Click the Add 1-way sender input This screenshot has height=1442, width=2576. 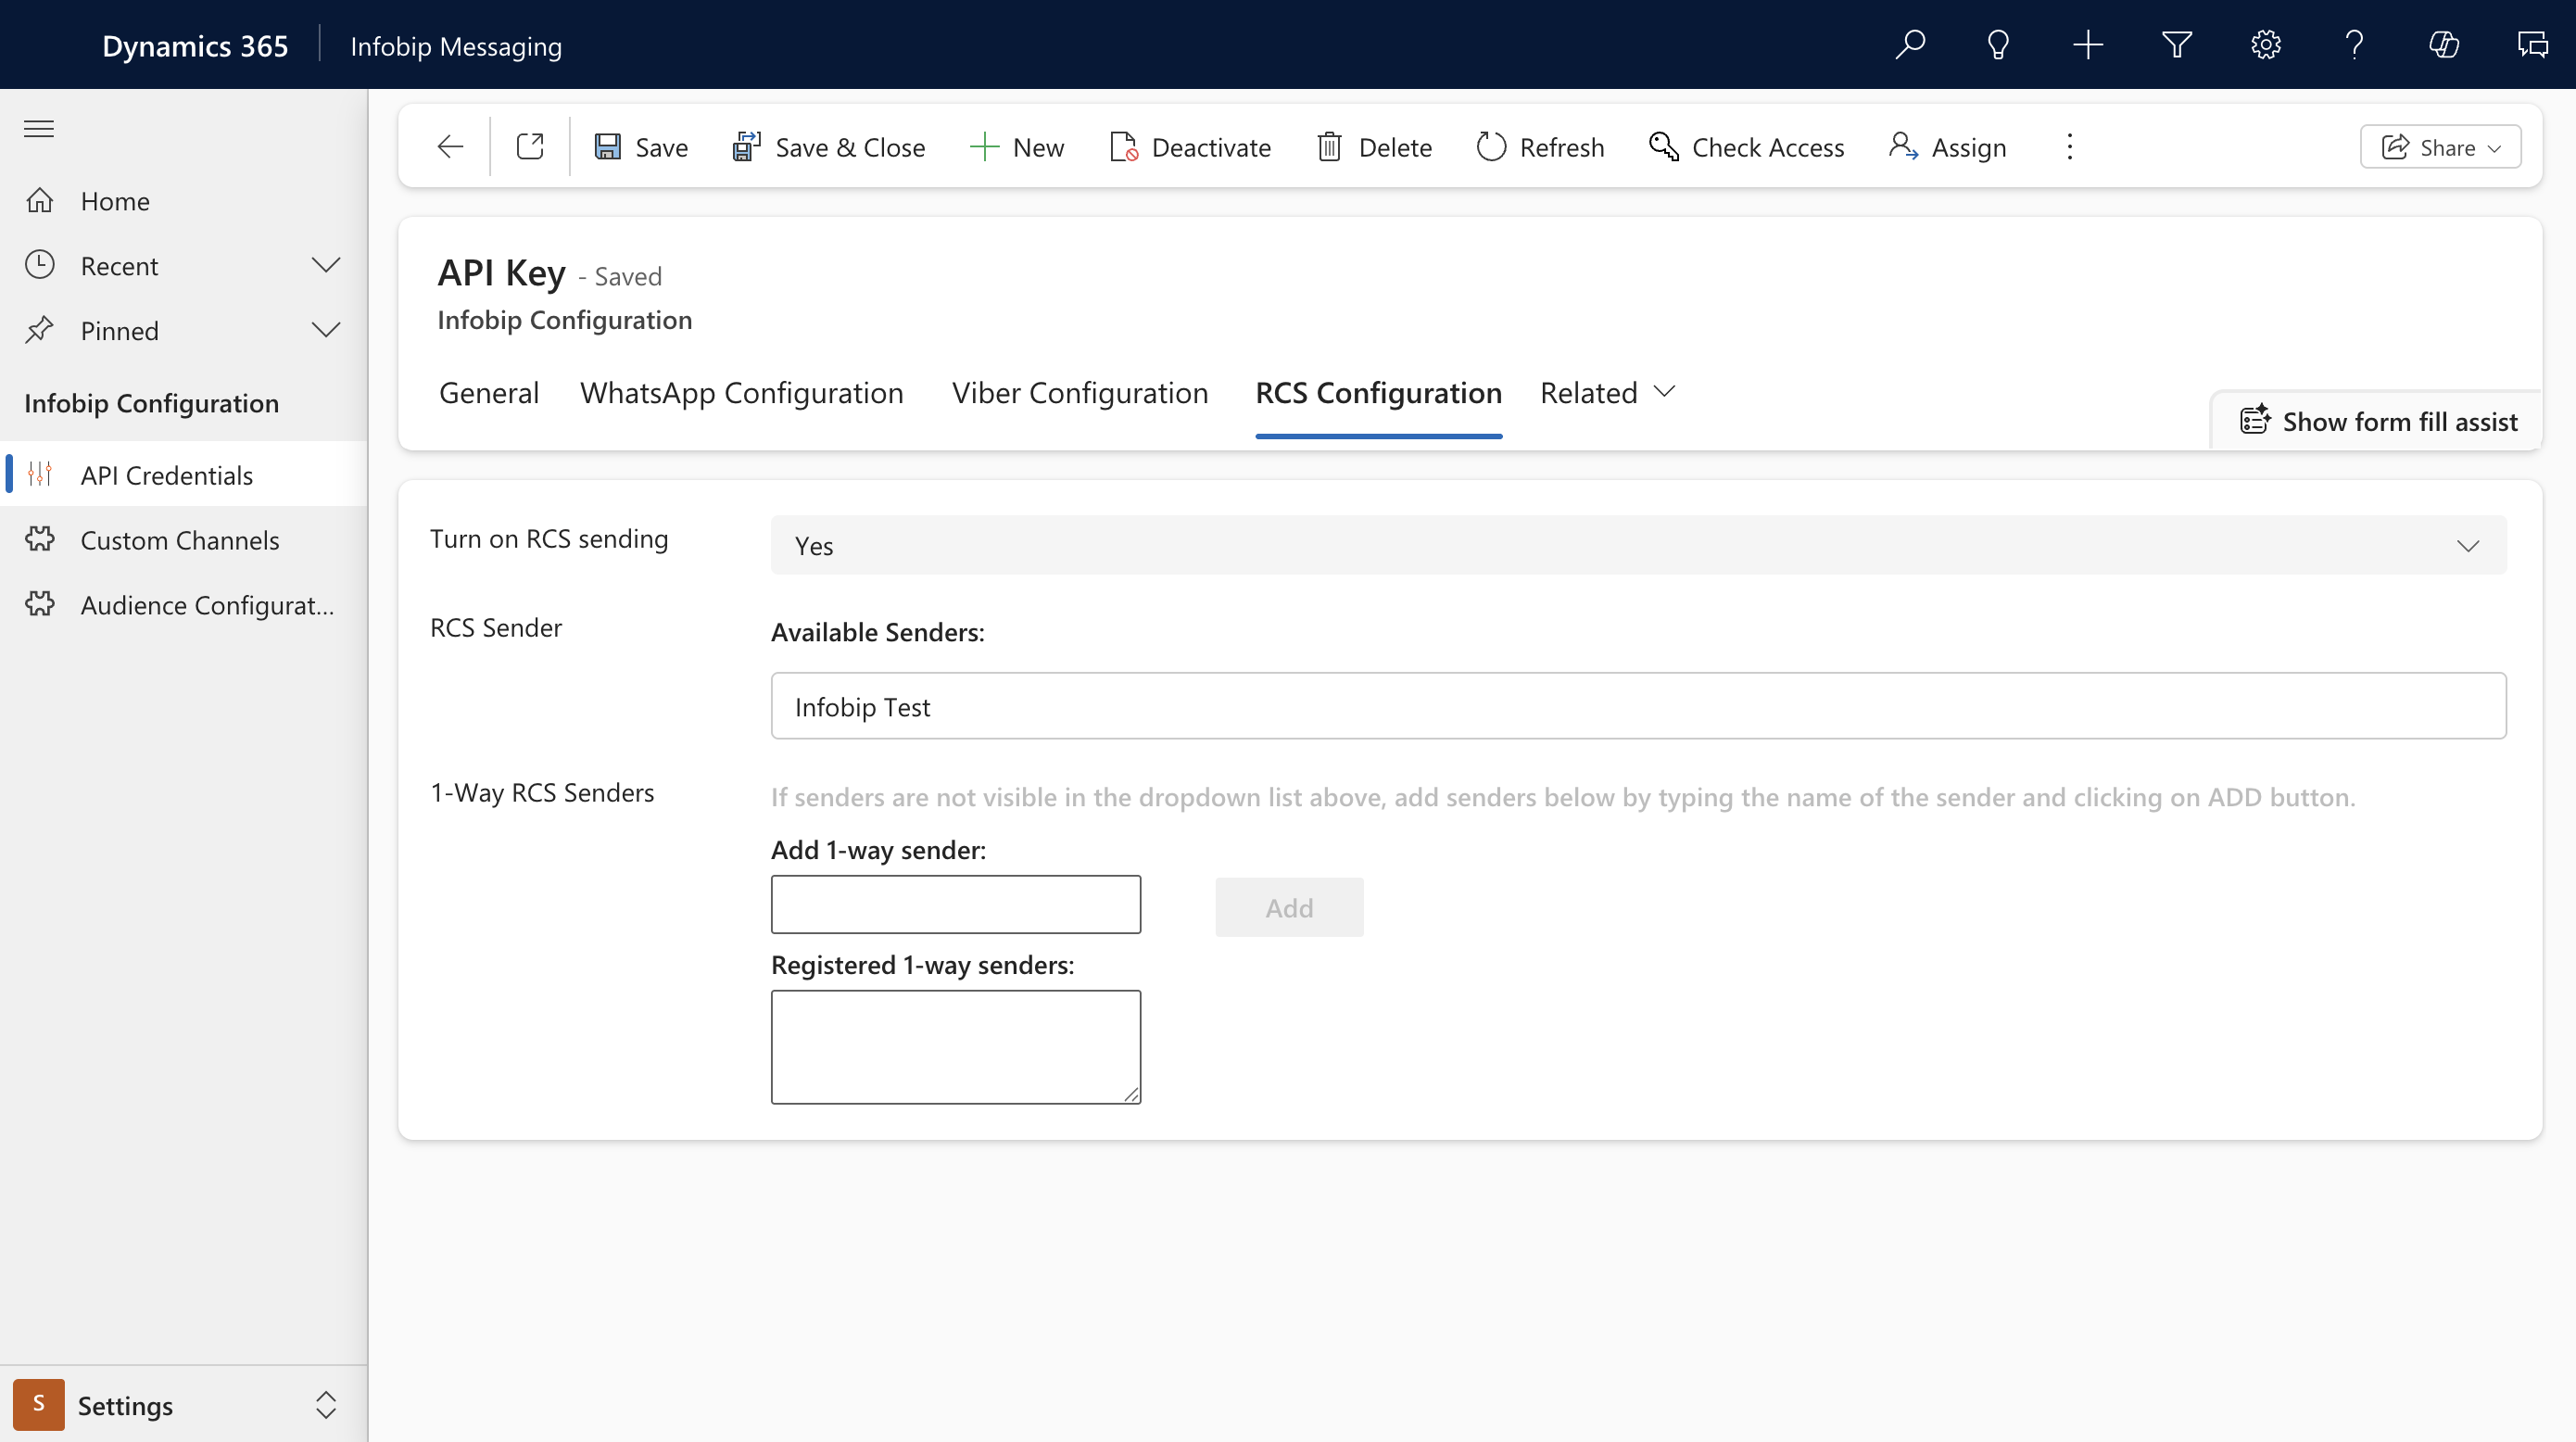[955, 904]
